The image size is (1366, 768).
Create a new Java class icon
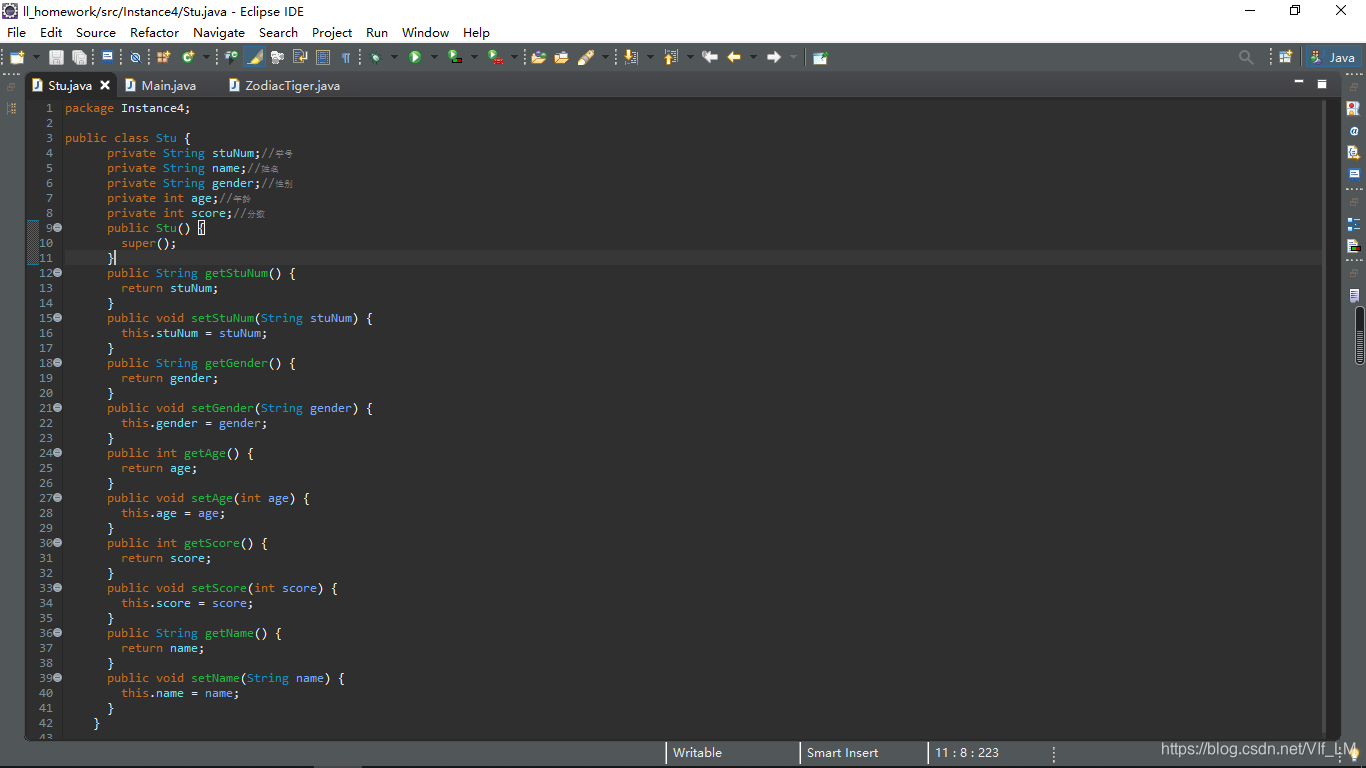coord(187,57)
